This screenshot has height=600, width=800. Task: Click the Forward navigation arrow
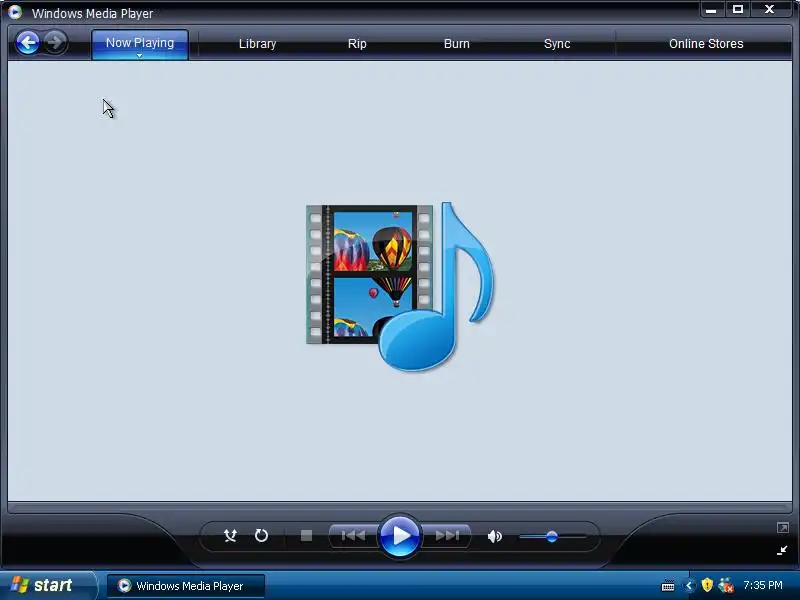click(55, 42)
